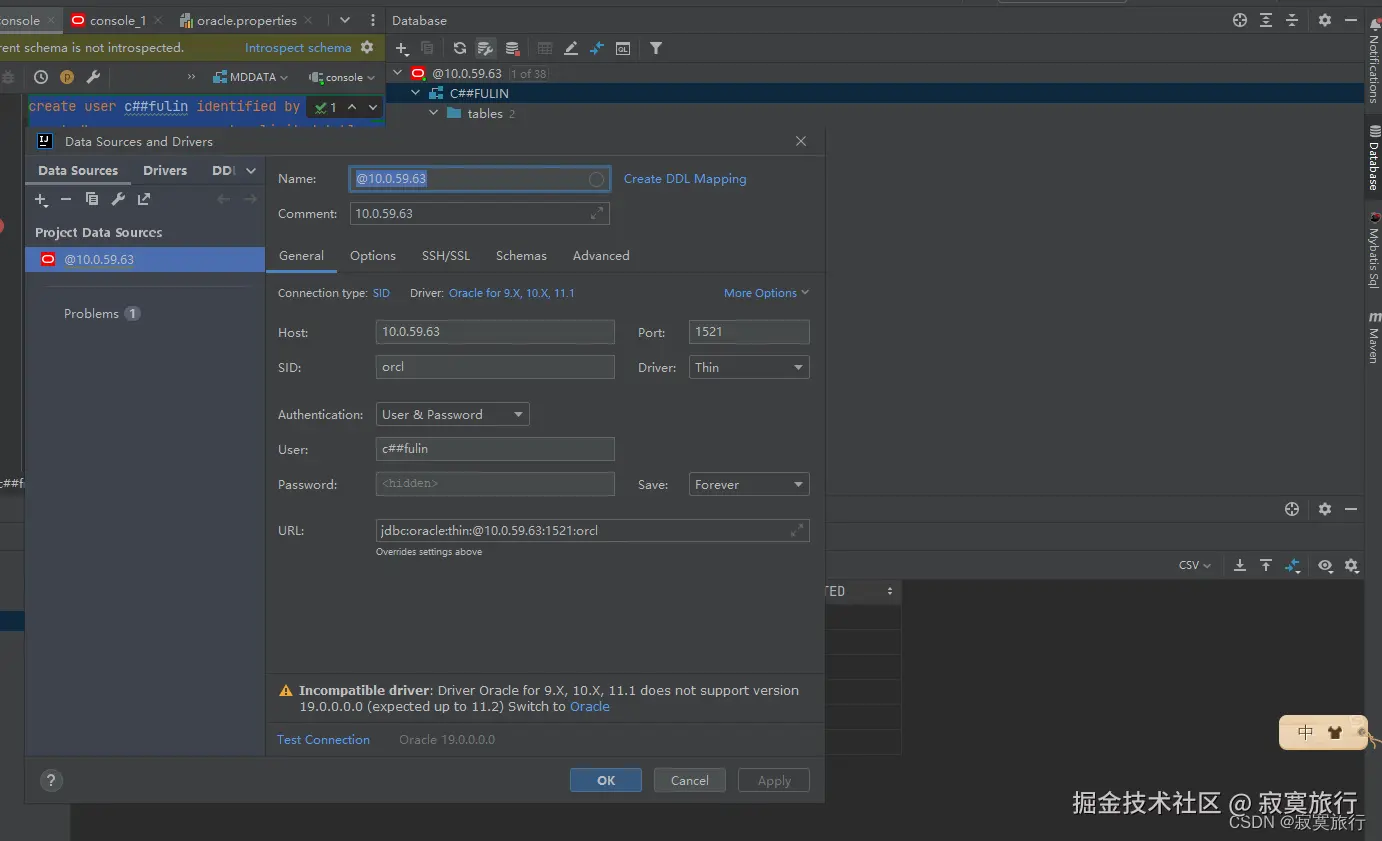Click the add data source plus icon in dialog
Image resolution: width=1382 pixels, height=841 pixels.
pyautogui.click(x=41, y=199)
